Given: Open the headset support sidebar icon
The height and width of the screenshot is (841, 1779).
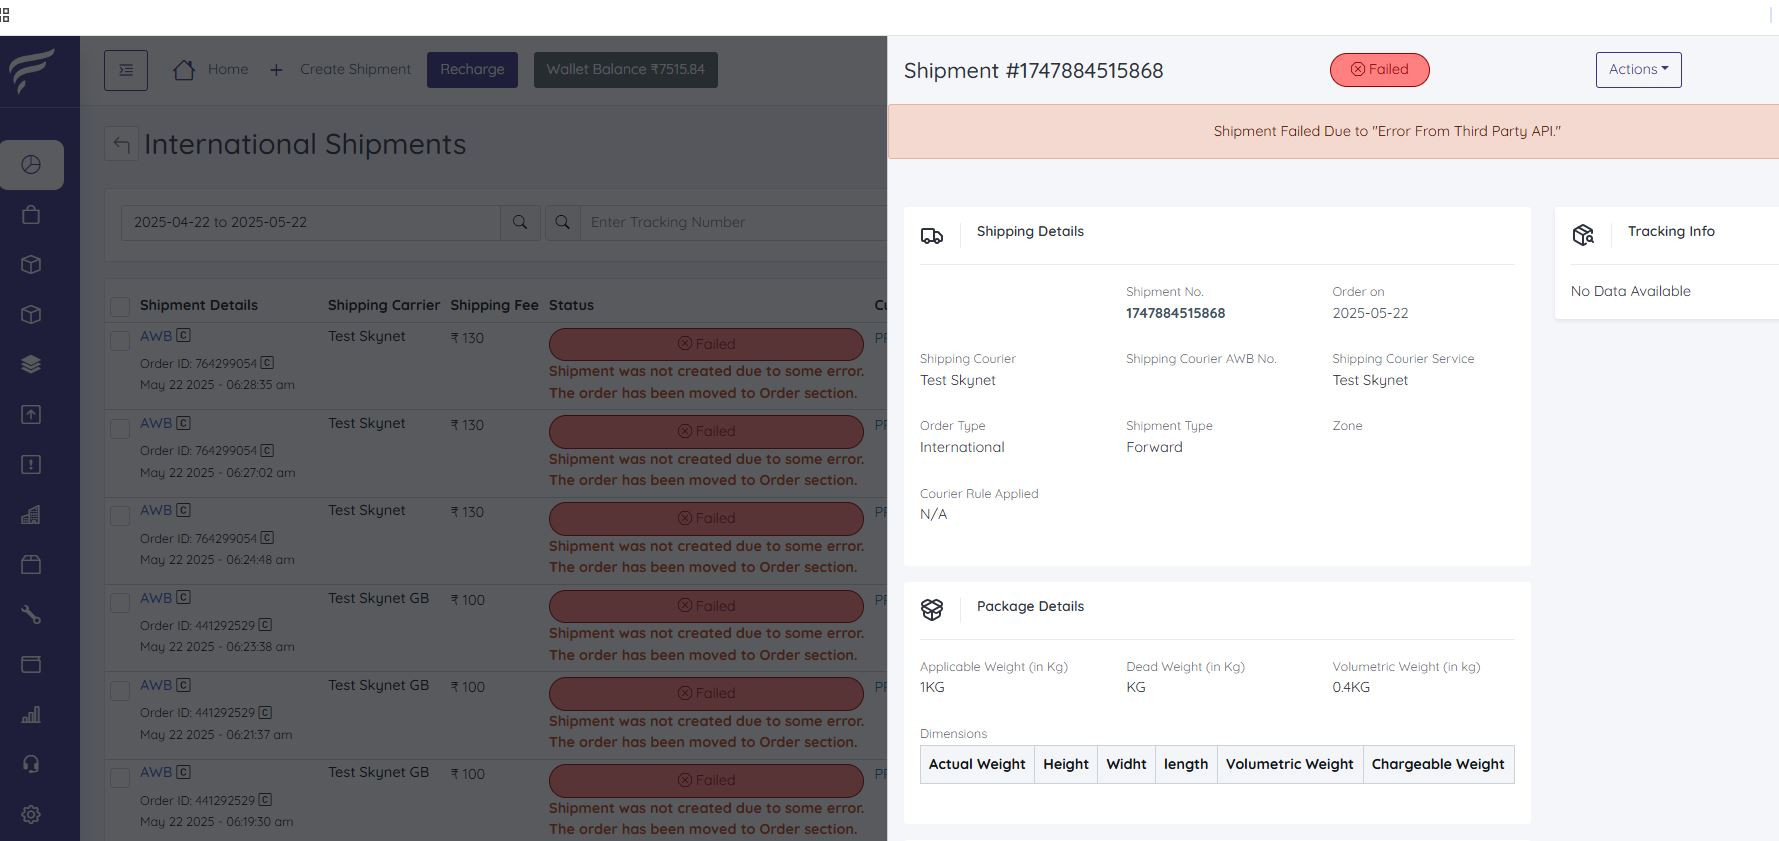Looking at the screenshot, I should [x=31, y=765].
